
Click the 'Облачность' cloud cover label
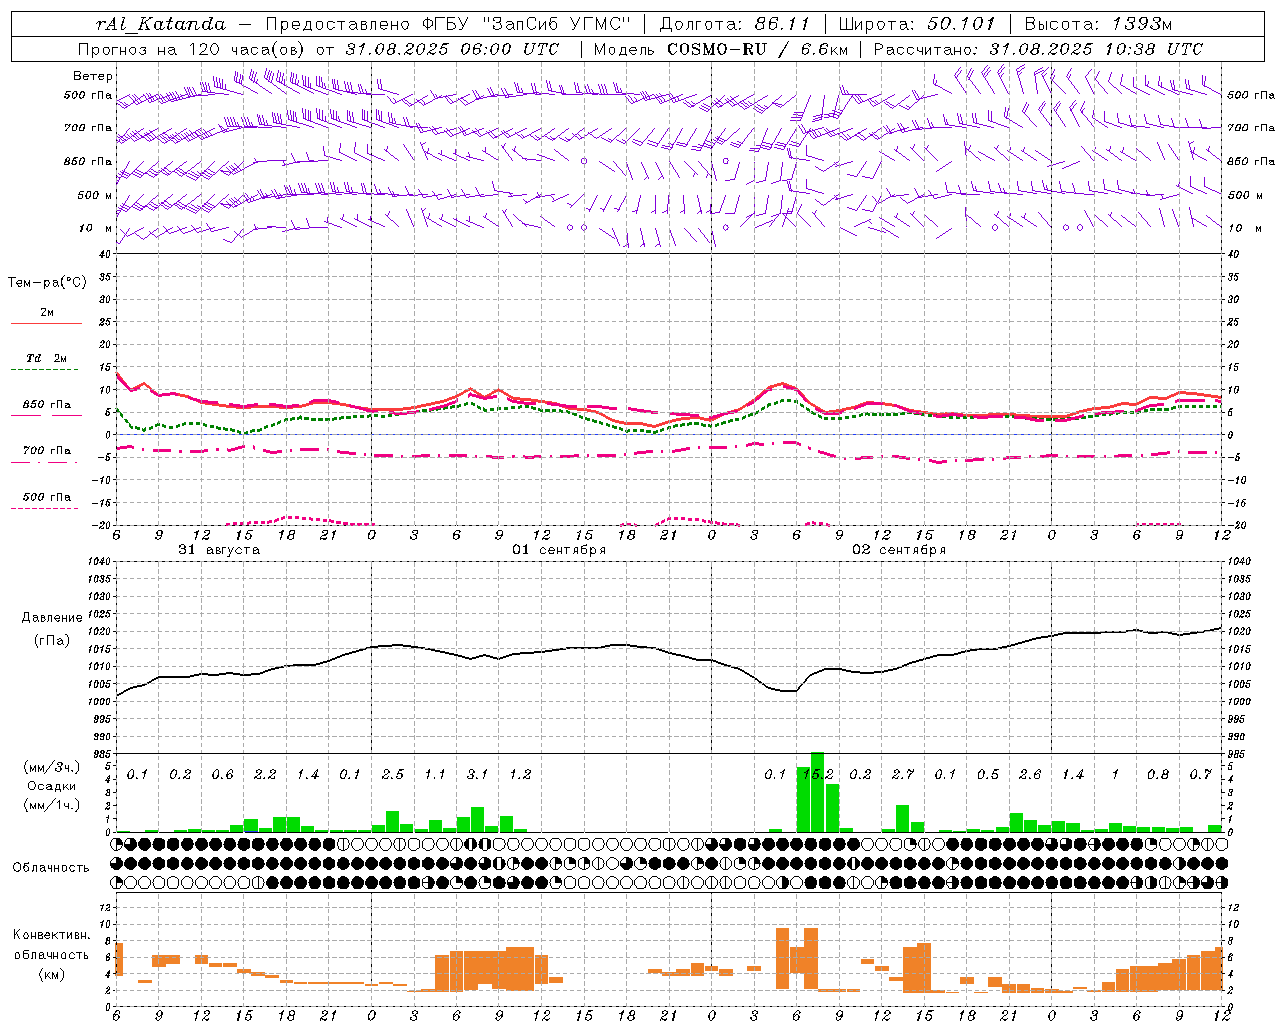[x=51, y=867]
